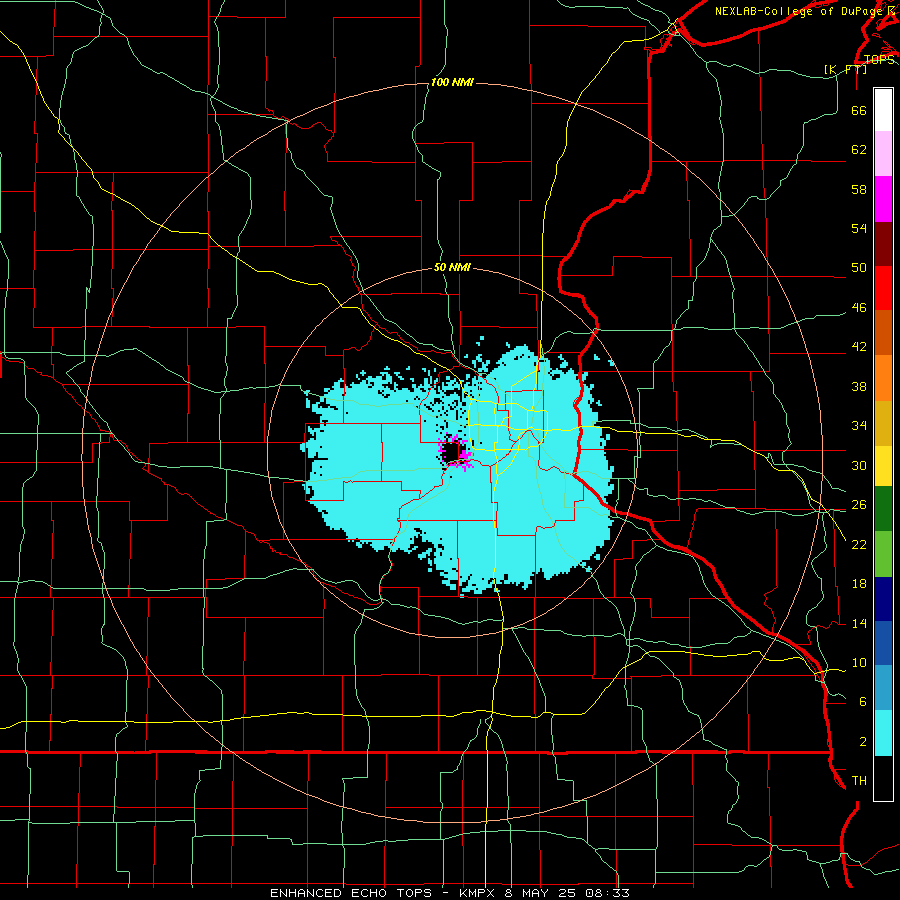900x900 pixels.
Task: Click the white swatch atop the tops legend
Action: 883,110
